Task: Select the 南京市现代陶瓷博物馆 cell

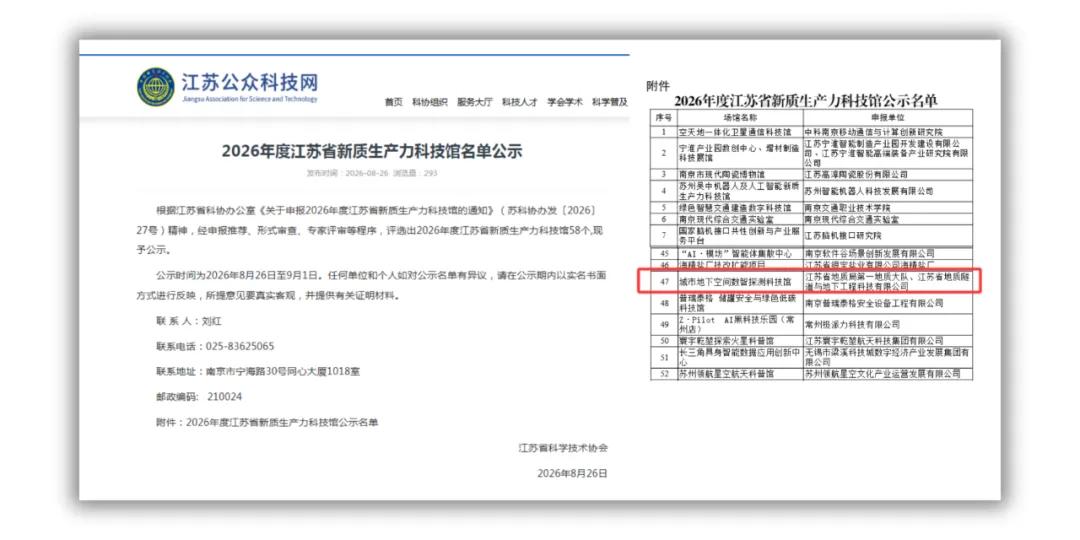Action: pos(739,175)
